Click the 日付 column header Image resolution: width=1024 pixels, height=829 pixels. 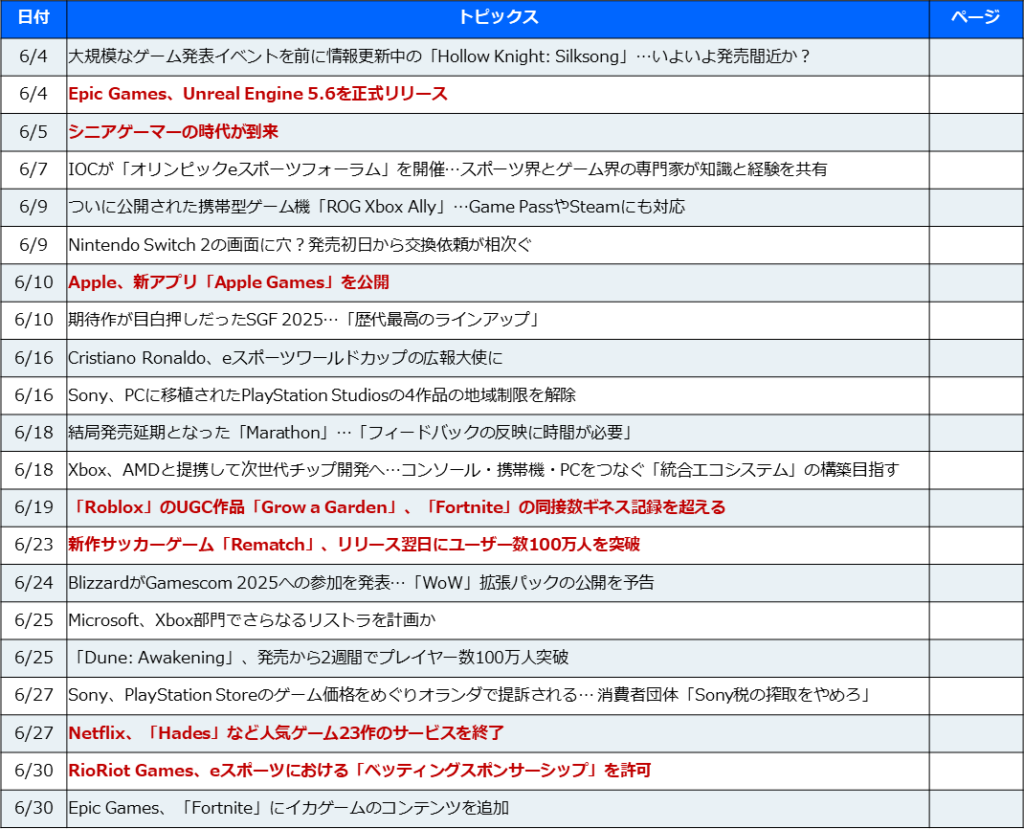tap(33, 17)
